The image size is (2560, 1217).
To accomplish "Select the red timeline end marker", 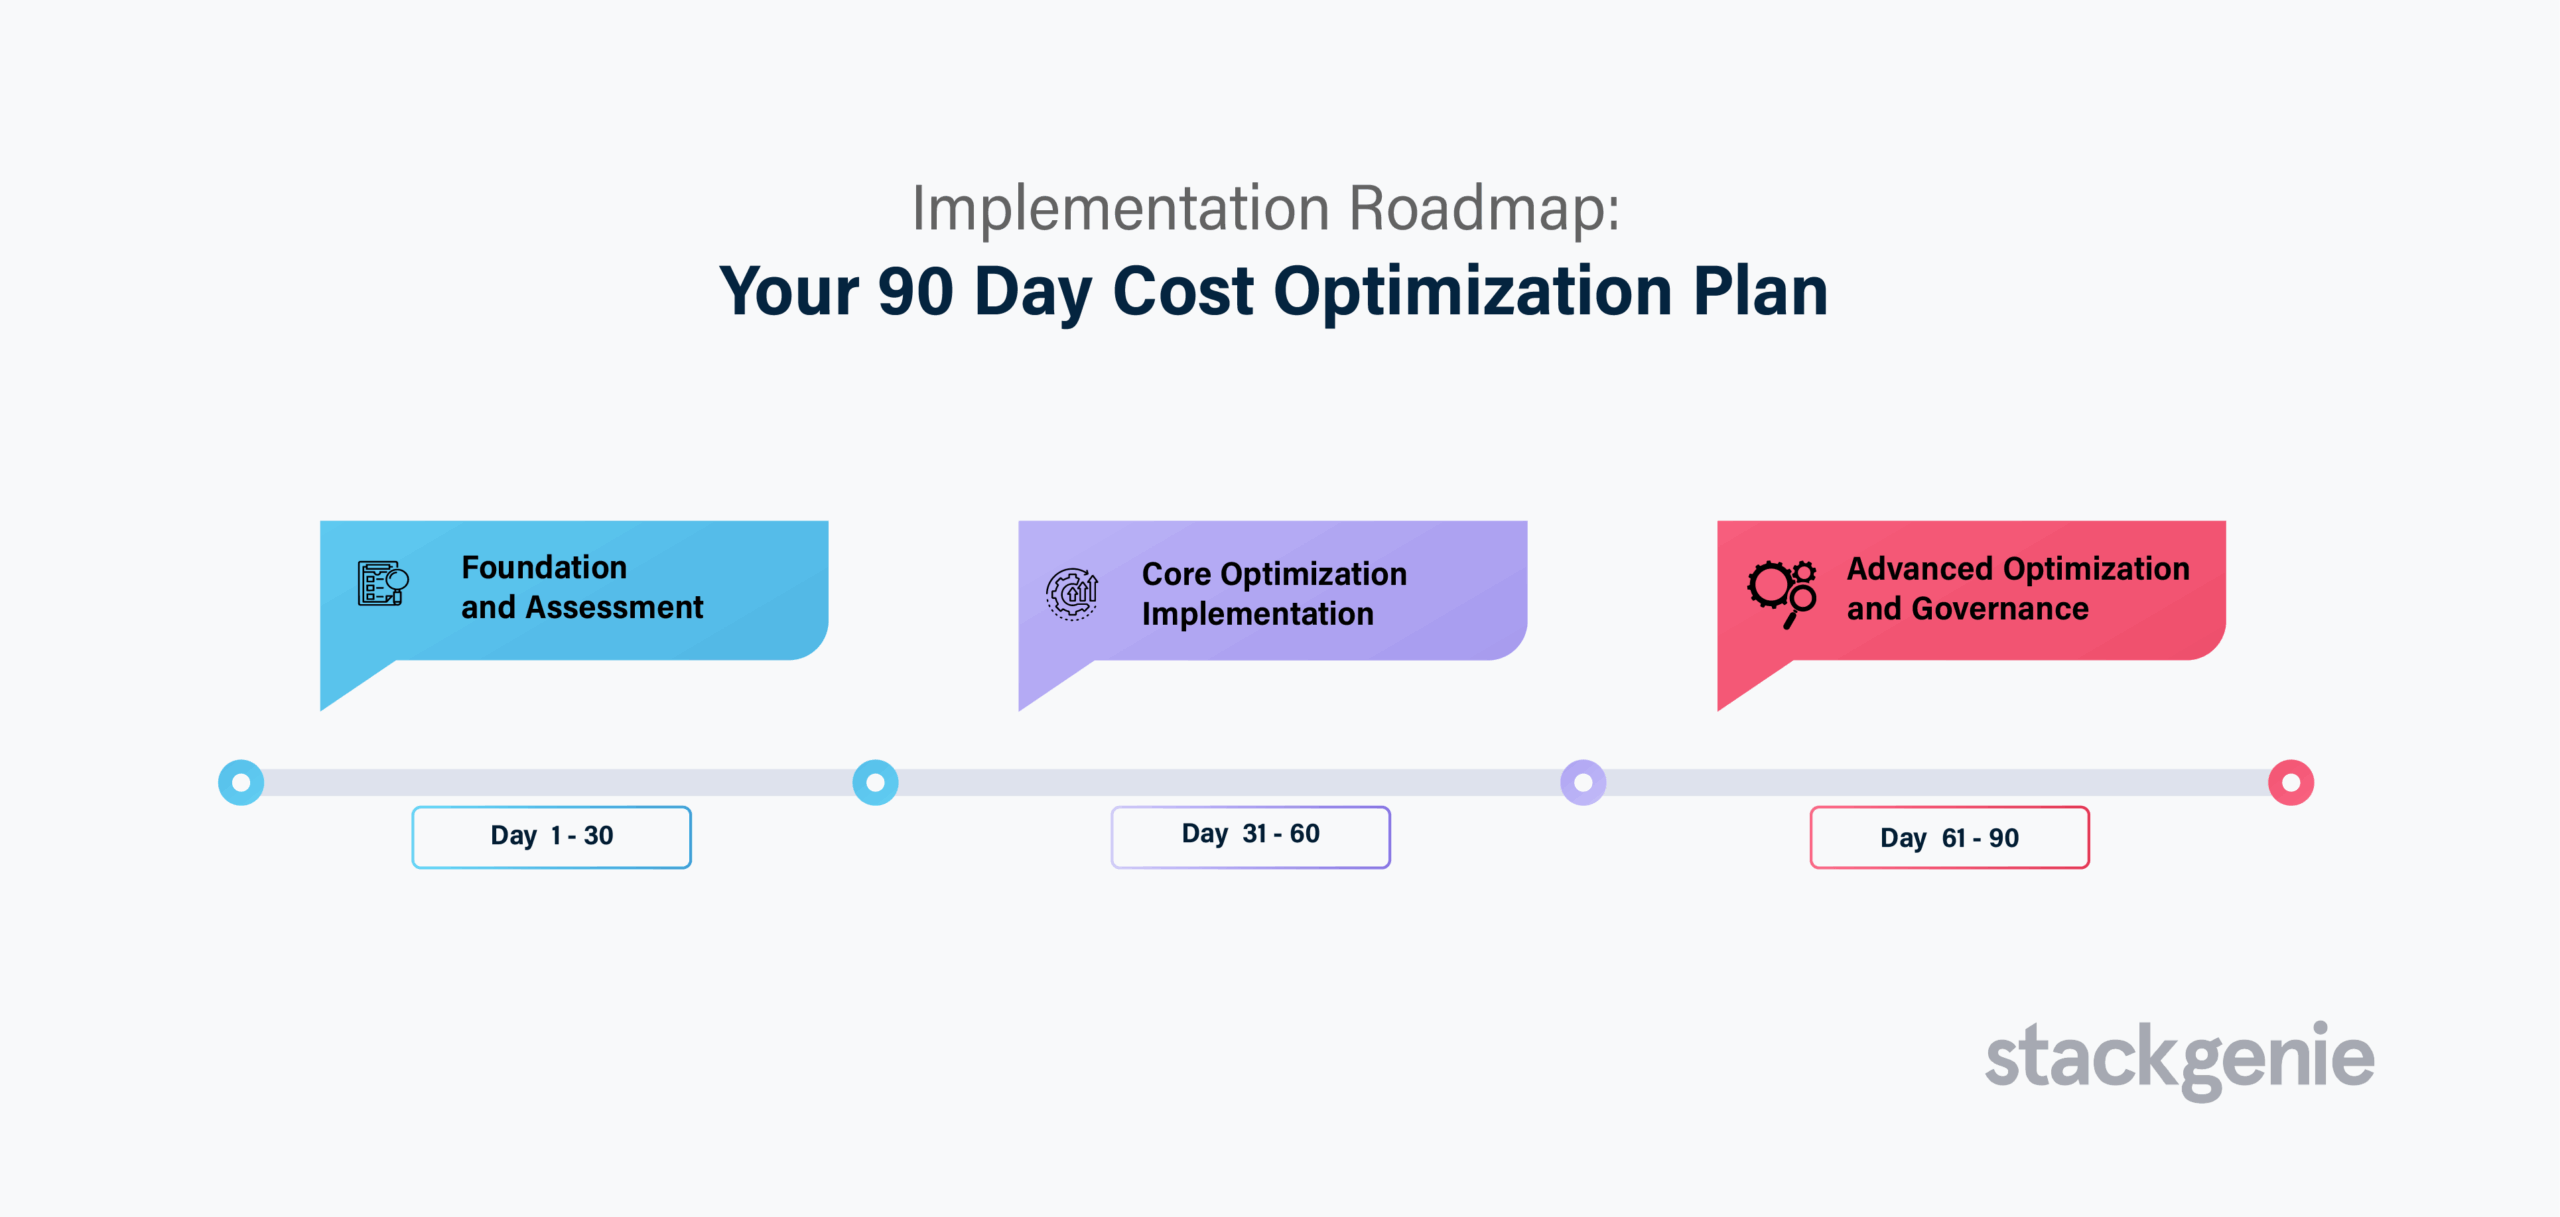I will pyautogui.click(x=2291, y=782).
